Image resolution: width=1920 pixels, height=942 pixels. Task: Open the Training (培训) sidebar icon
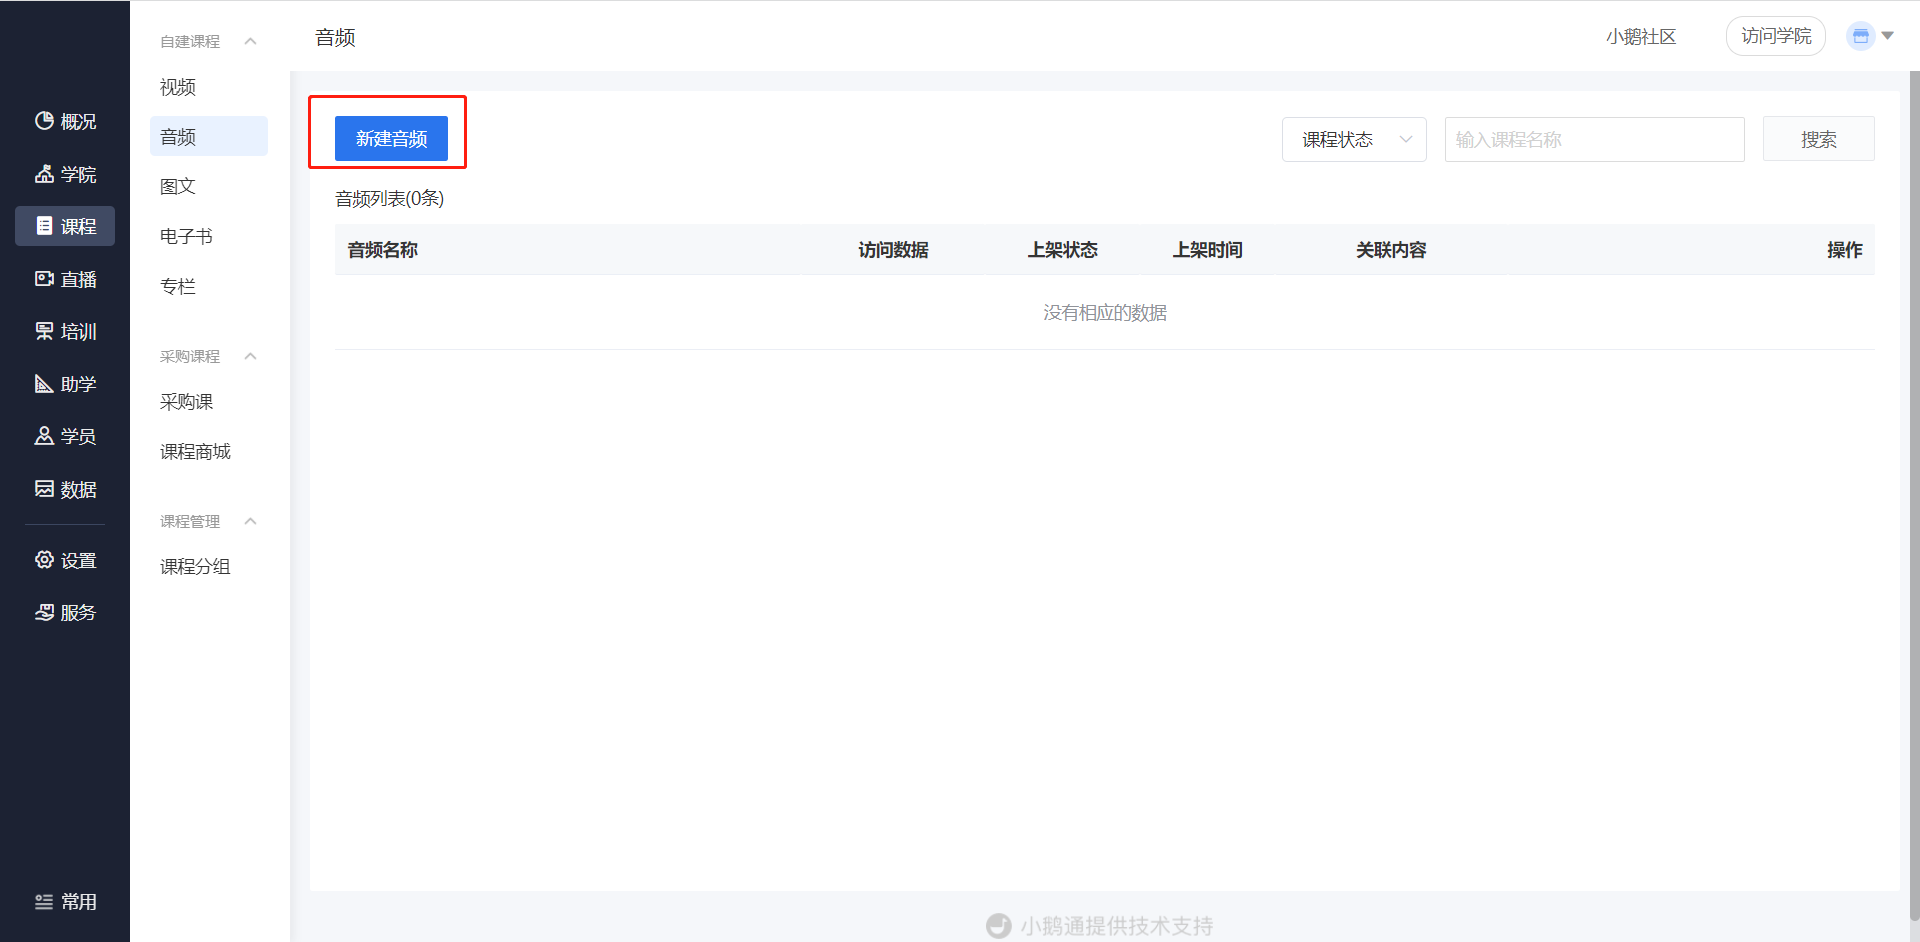coord(44,331)
